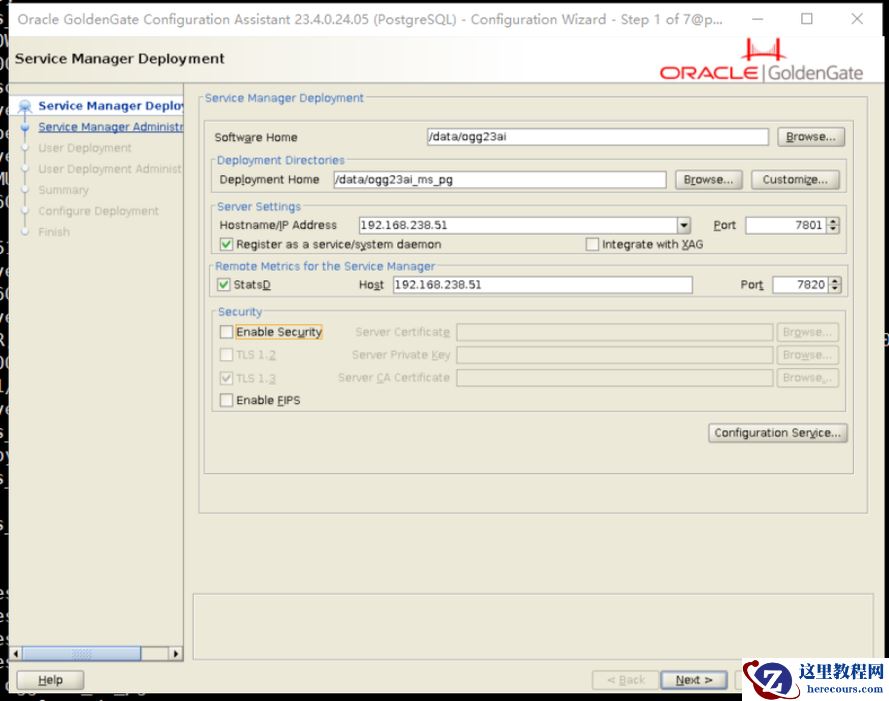This screenshot has width=889, height=701.
Task: Increase Server Settings port with up arrow
Action: tap(834, 221)
